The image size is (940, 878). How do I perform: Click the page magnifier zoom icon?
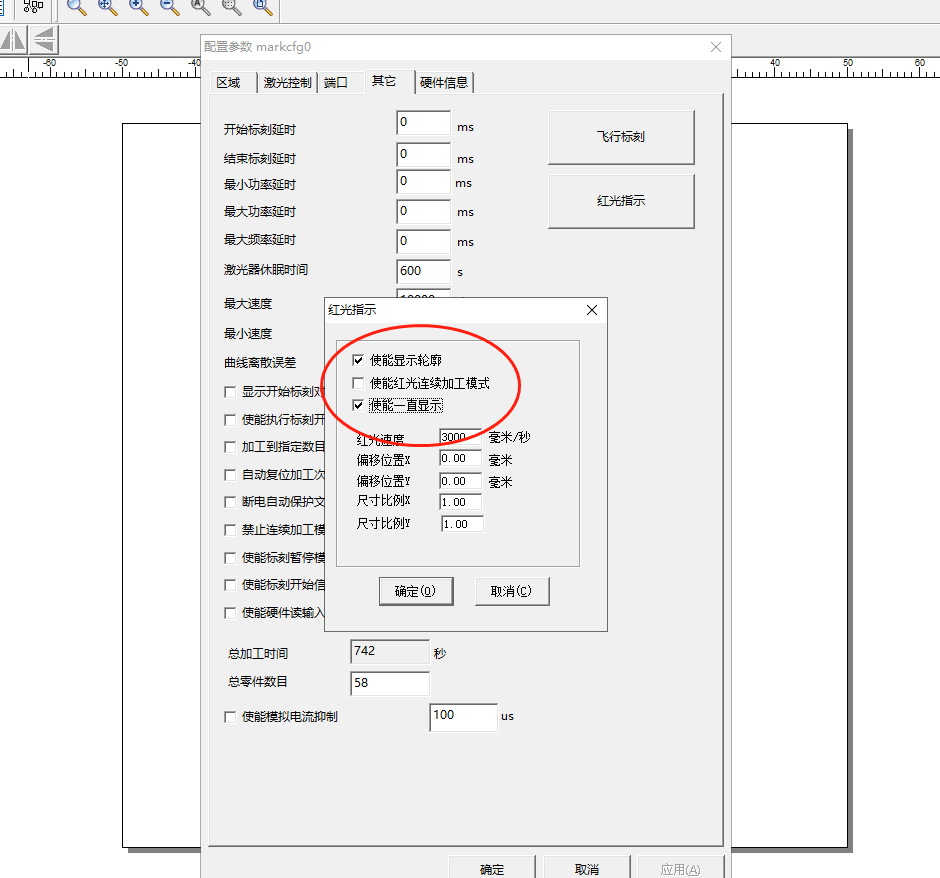click(263, 7)
